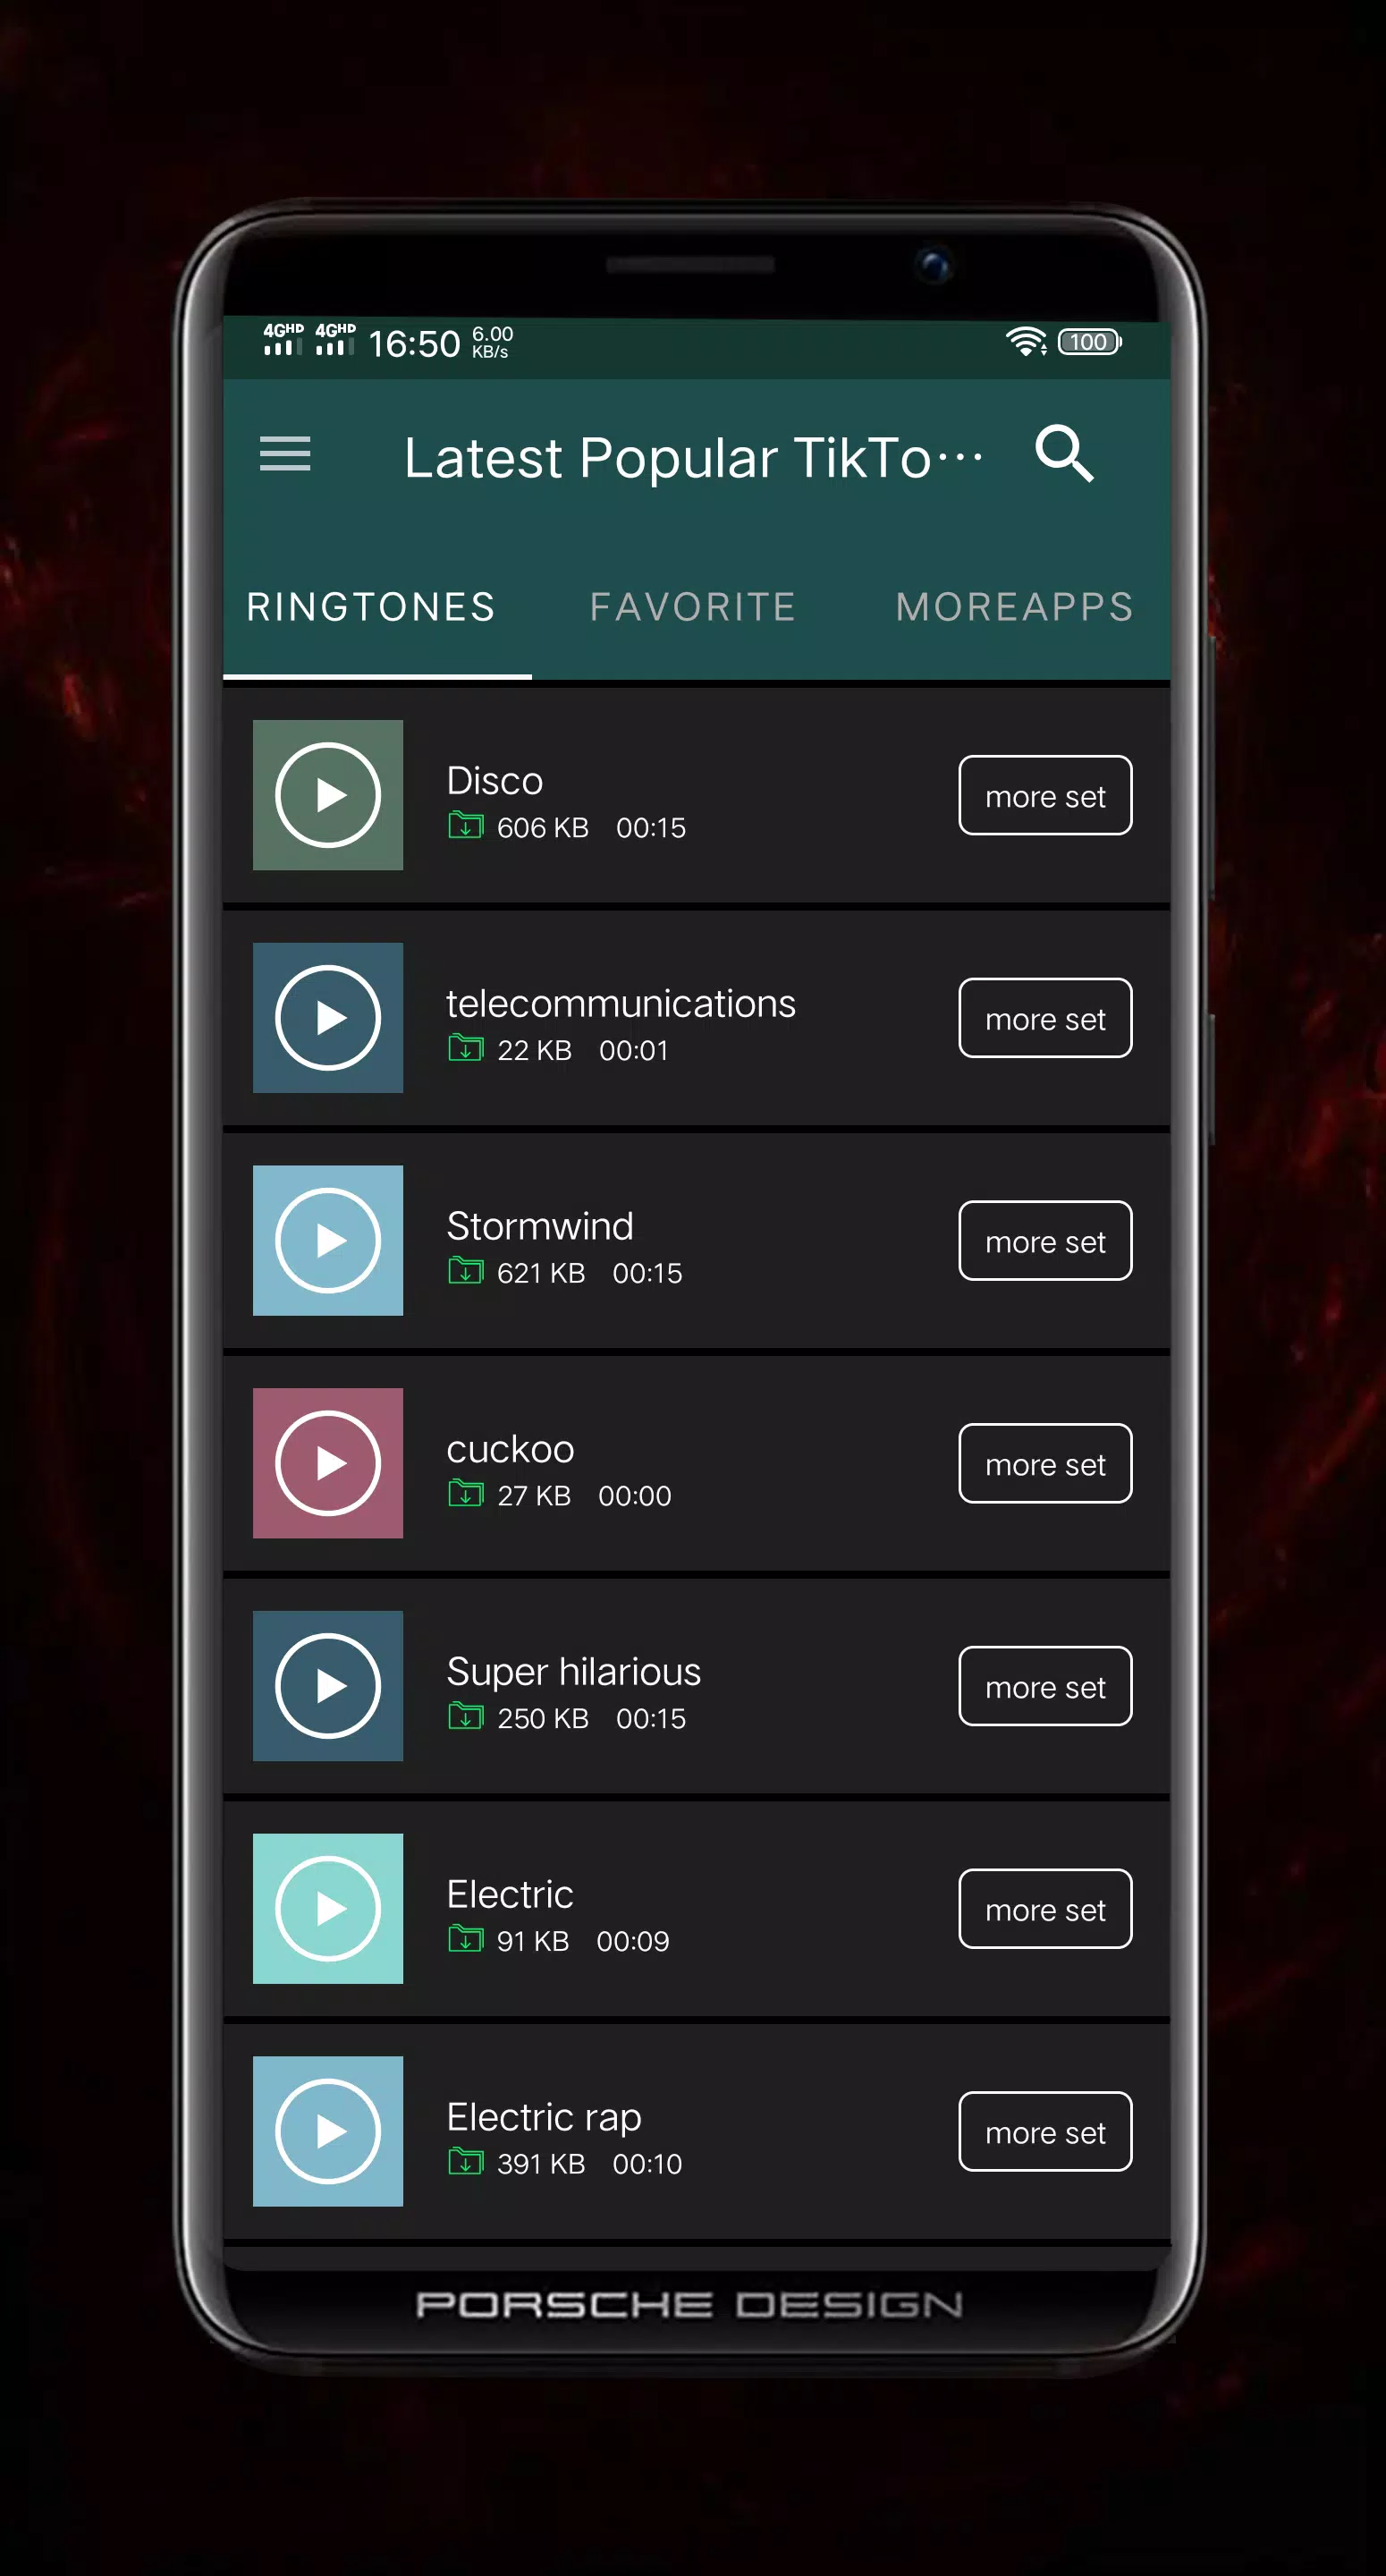Open the hamburger navigation menu

[285, 454]
